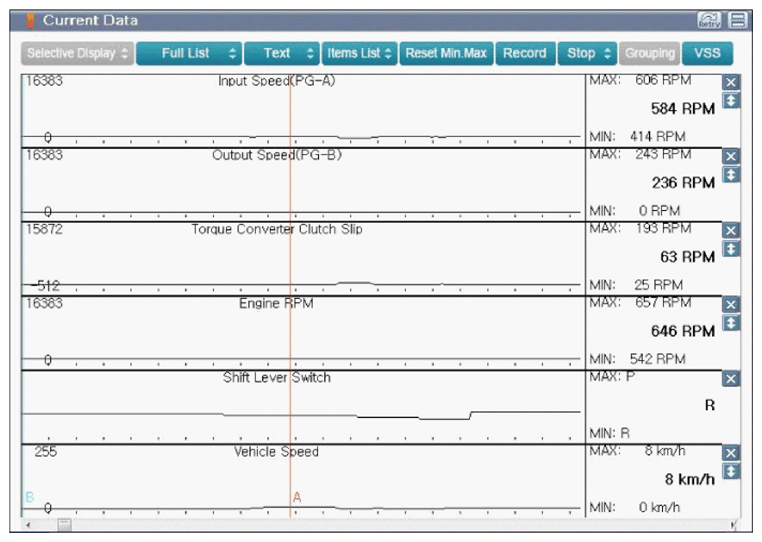Viewport: 762px width, 542px height.
Task: Remove the Output Speed(PG-B) graph row
Action: coord(730,157)
